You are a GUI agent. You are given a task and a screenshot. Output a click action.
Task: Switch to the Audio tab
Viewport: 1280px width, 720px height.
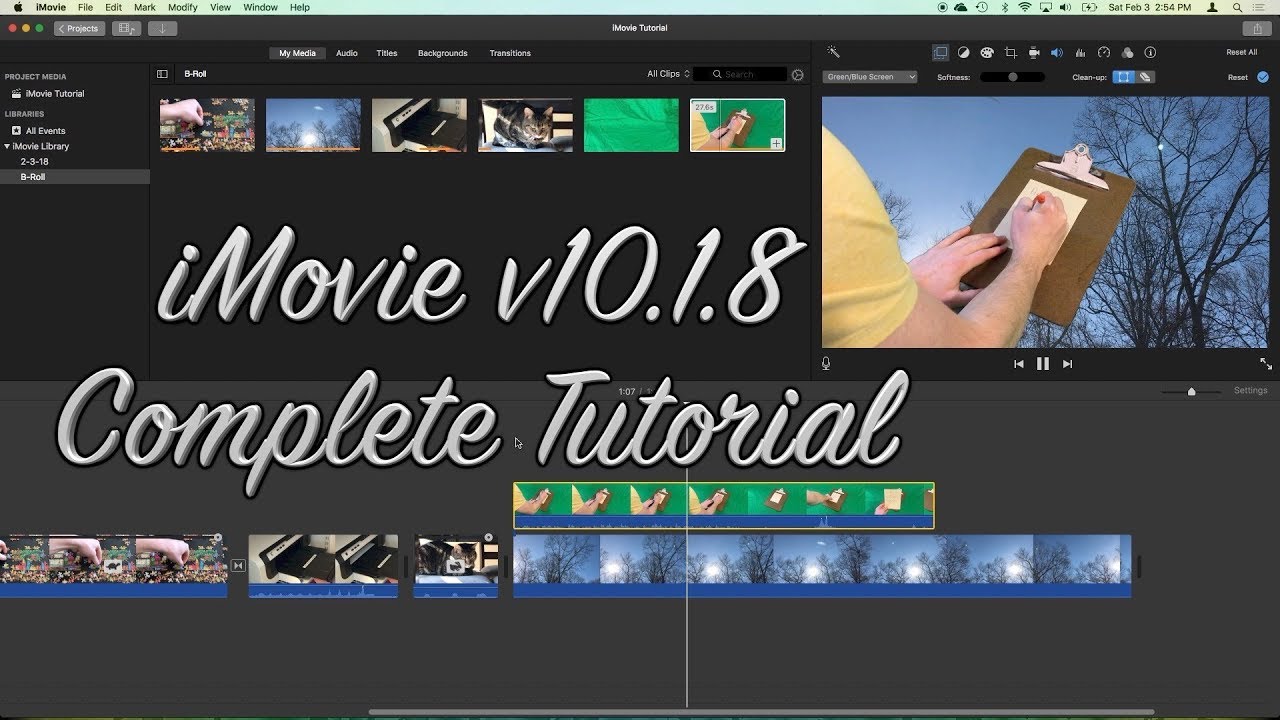tap(347, 53)
